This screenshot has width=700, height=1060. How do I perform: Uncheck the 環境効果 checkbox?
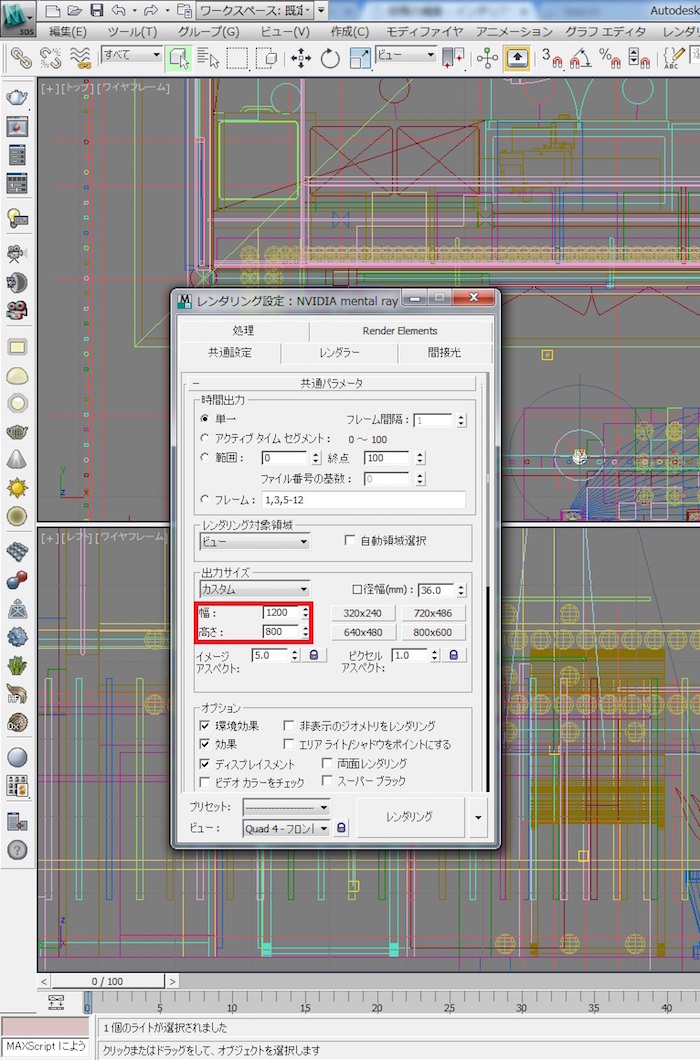coord(206,726)
